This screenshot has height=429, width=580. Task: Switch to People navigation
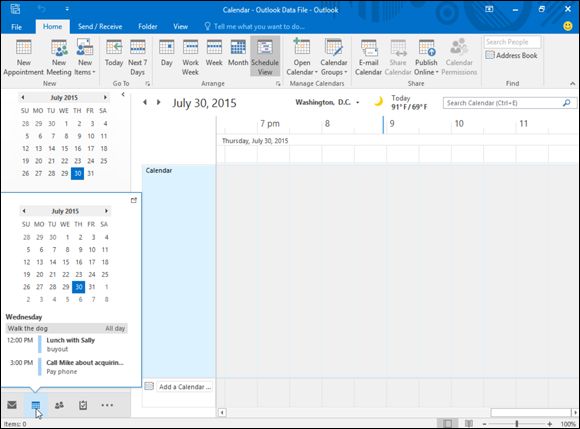click(x=59, y=405)
